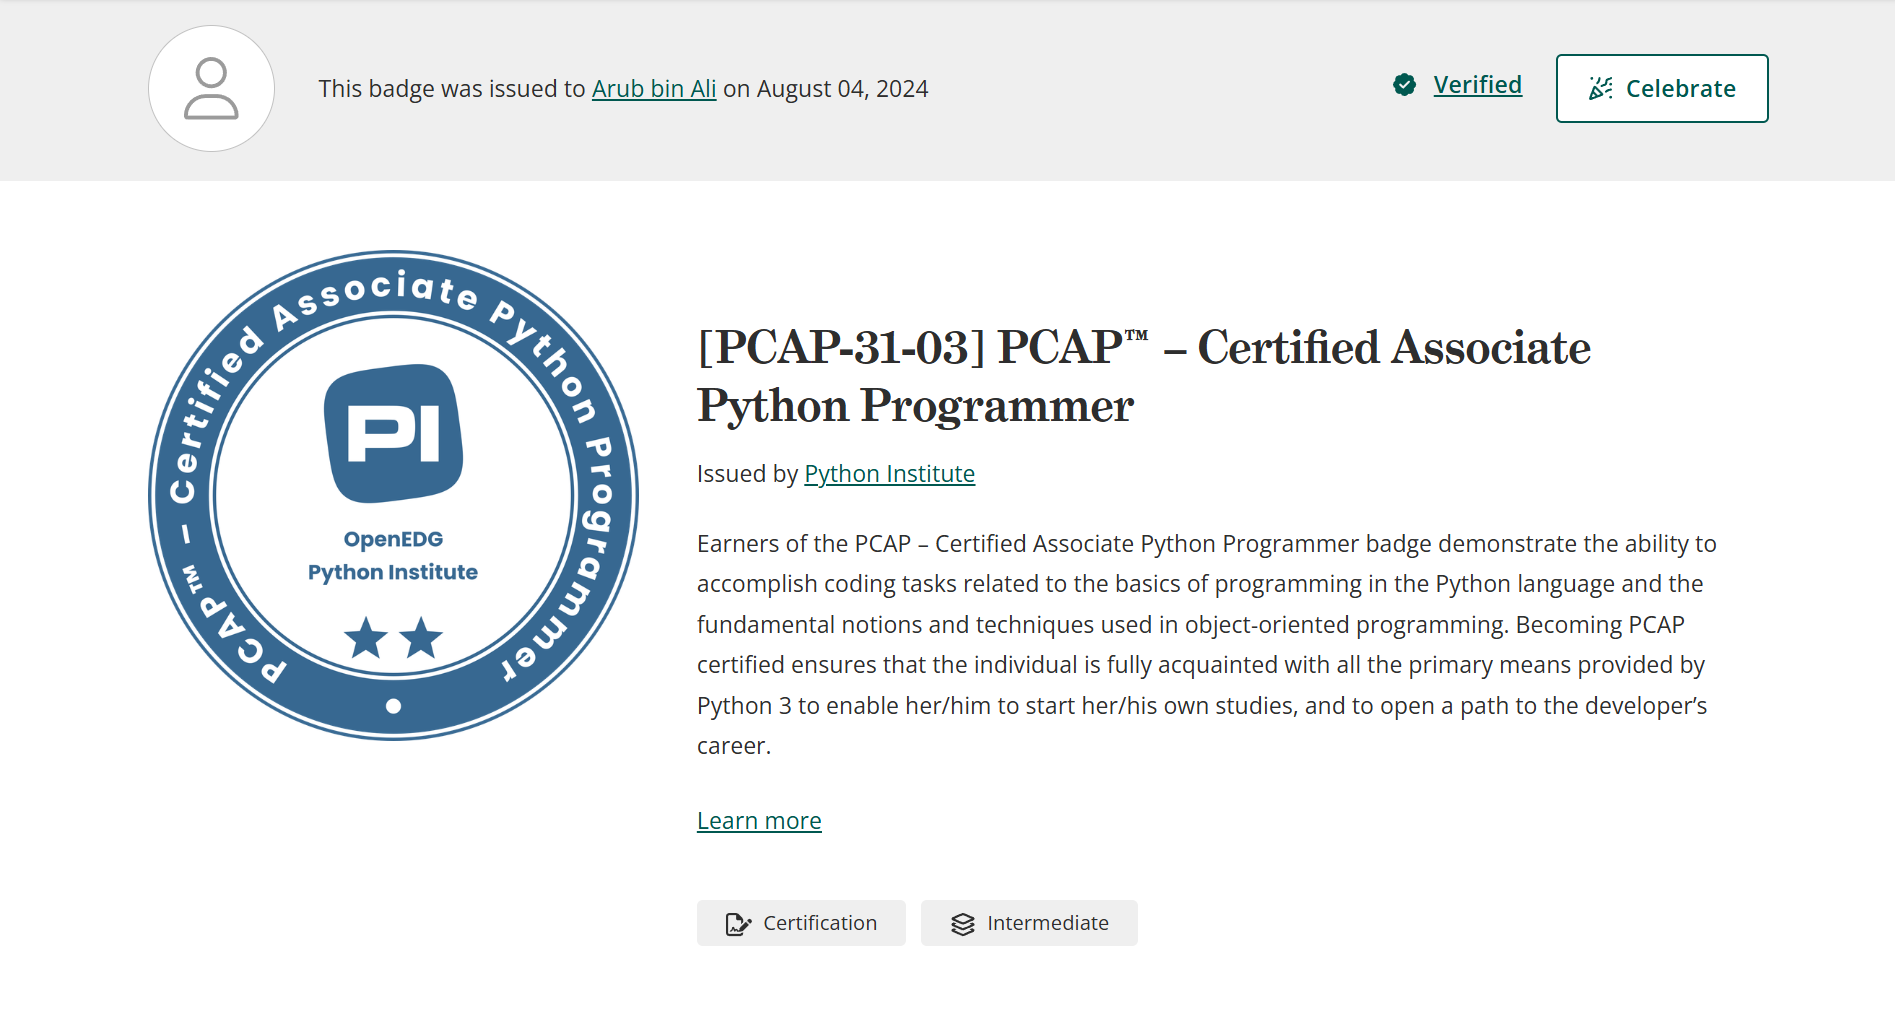
Task: Open the Verified link
Action: tap(1477, 85)
